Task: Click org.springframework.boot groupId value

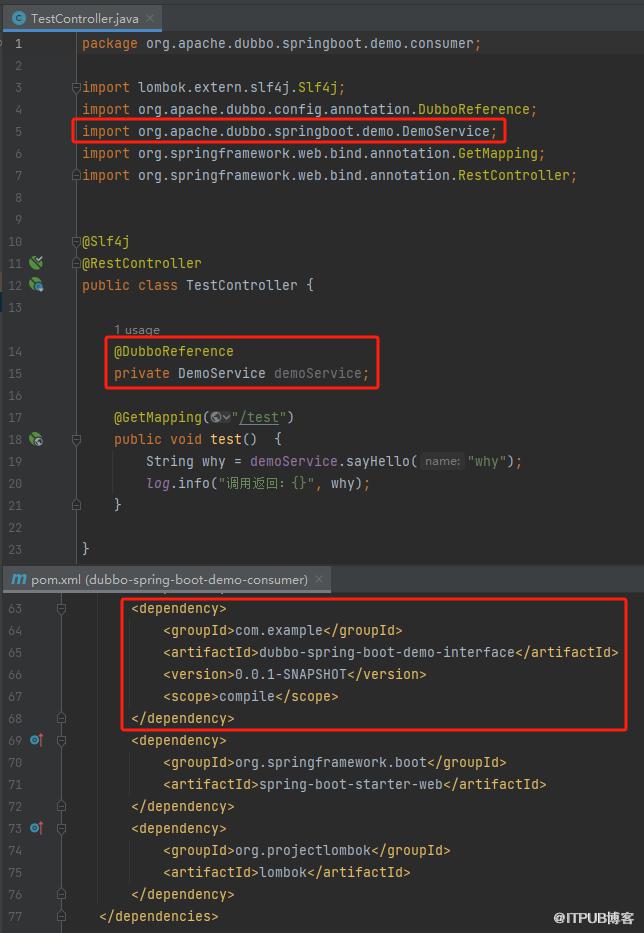Action: pyautogui.click(x=331, y=762)
